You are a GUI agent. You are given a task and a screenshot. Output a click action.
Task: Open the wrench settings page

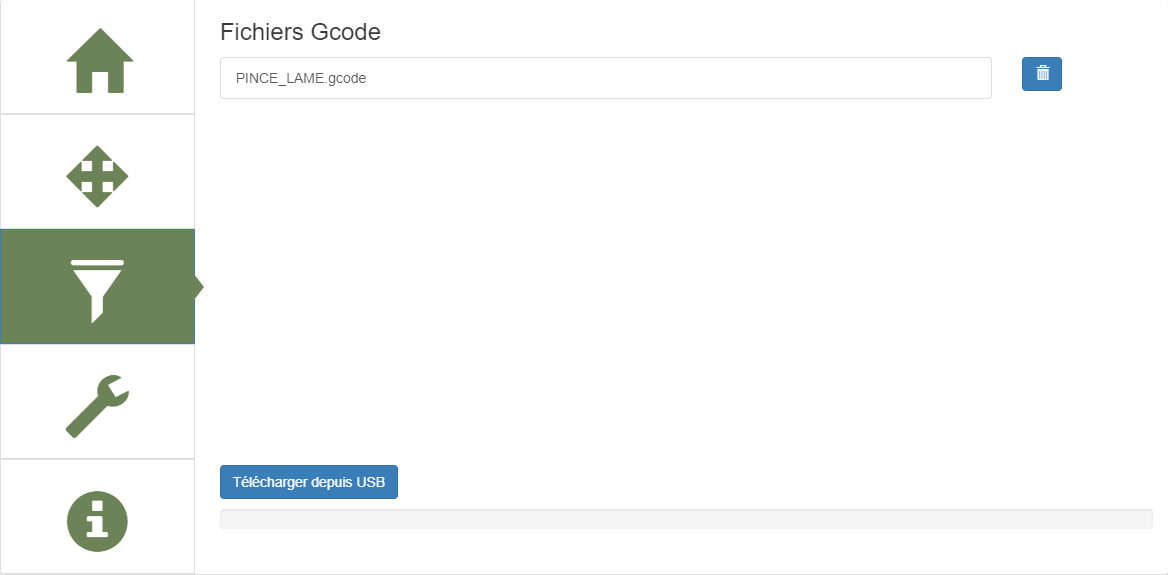(x=97, y=405)
